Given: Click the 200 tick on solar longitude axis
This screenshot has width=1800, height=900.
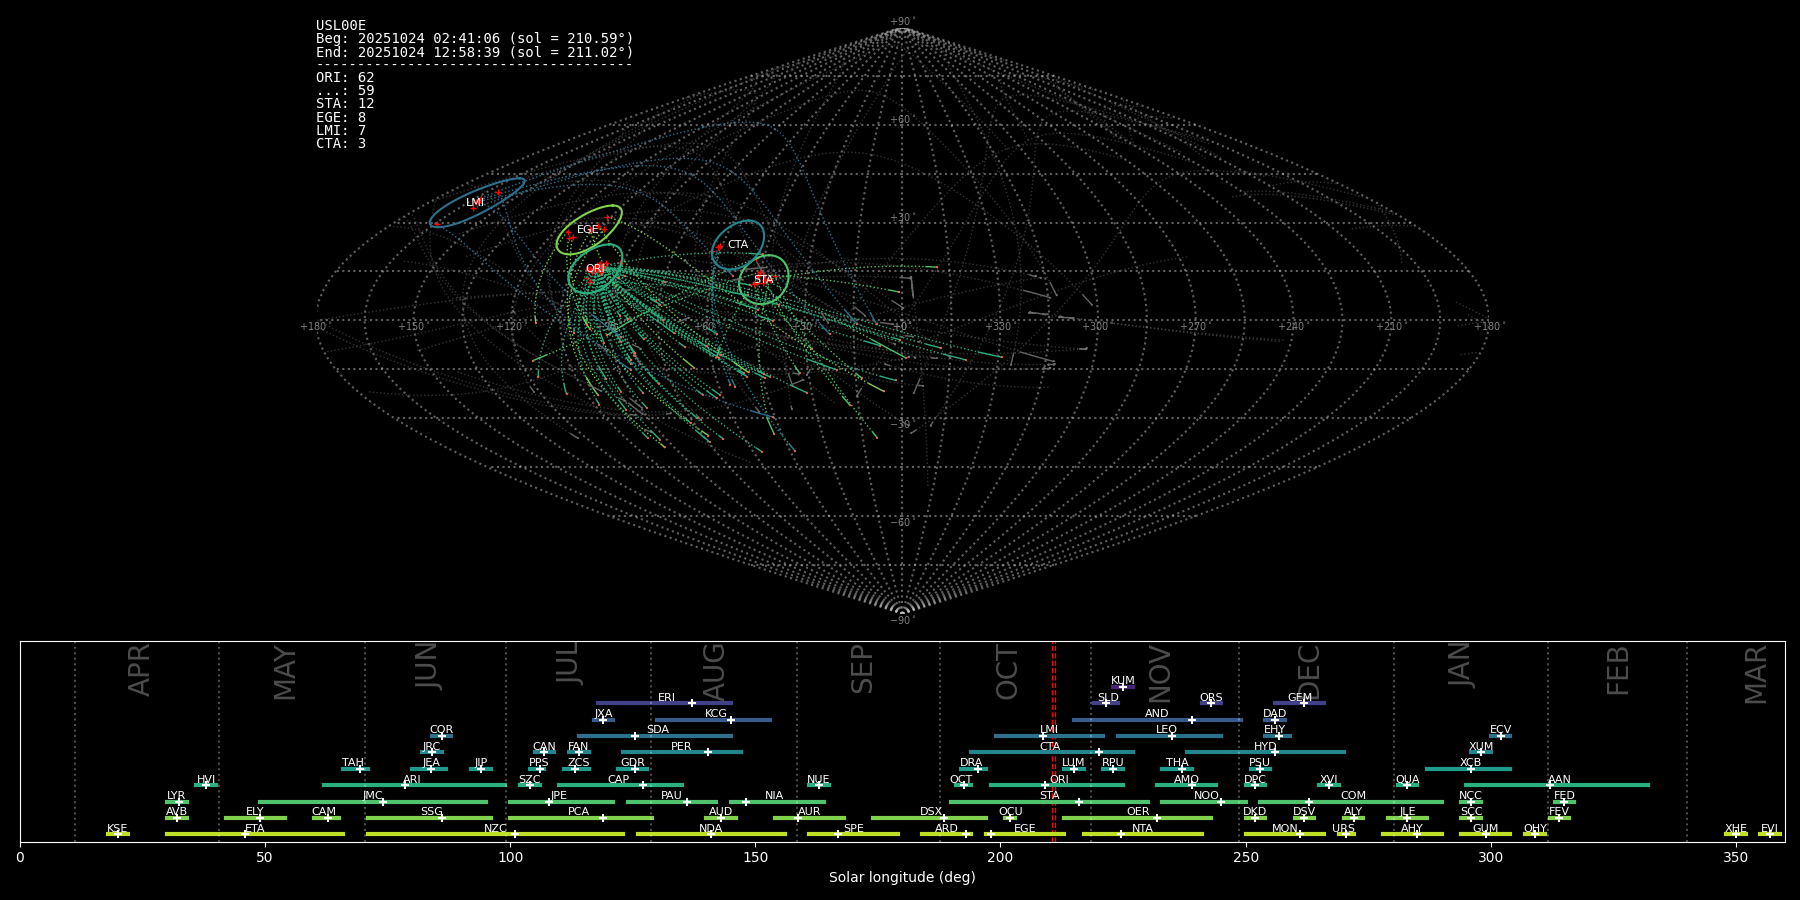Looking at the screenshot, I should pyautogui.click(x=1000, y=857).
